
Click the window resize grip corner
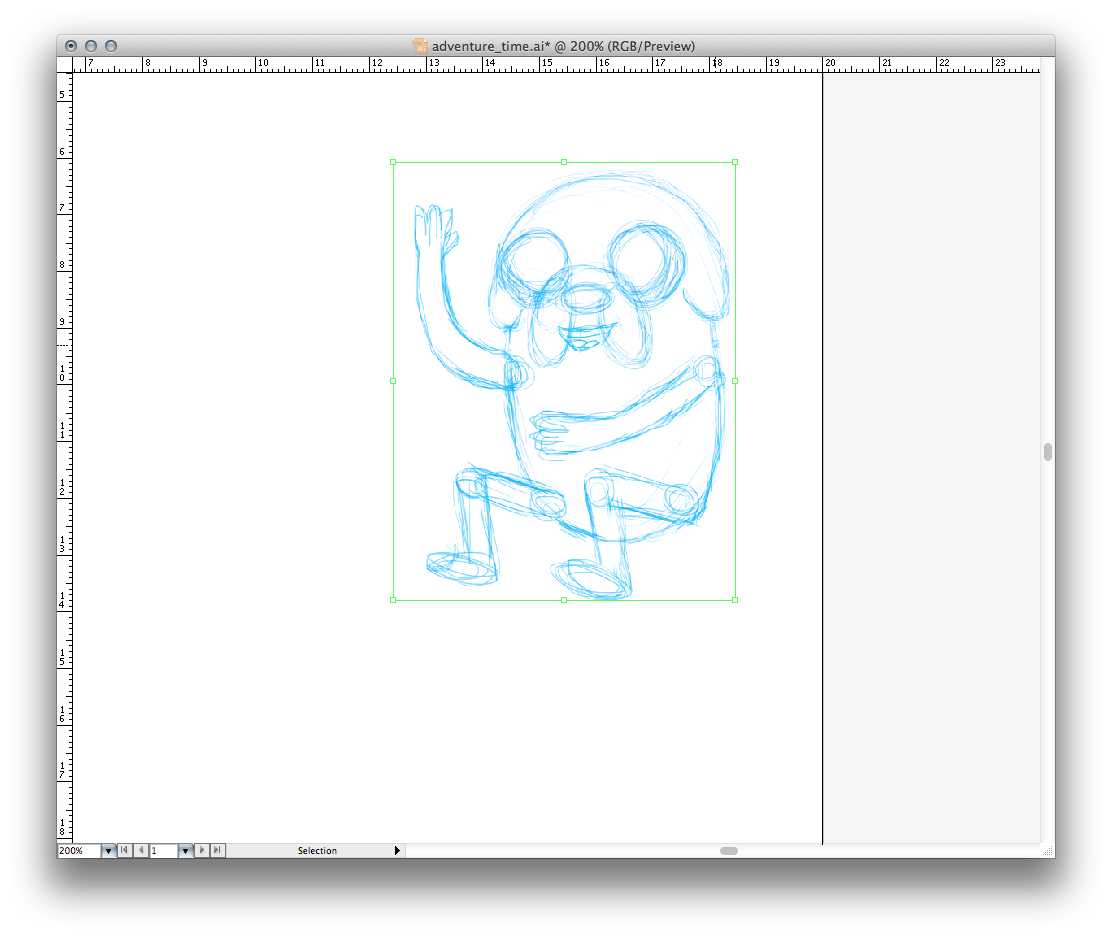pyautogui.click(x=1047, y=851)
